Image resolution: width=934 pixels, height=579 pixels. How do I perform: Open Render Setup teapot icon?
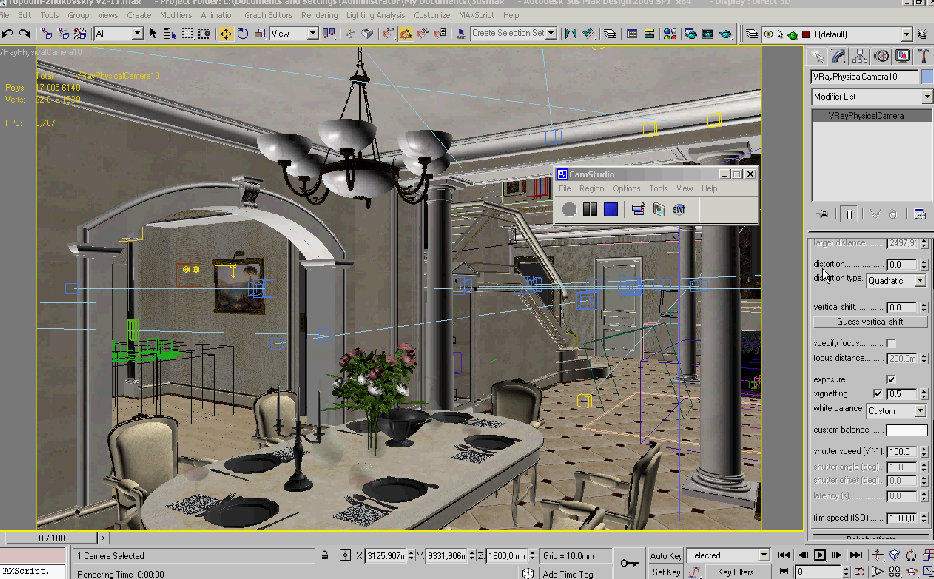click(690, 34)
